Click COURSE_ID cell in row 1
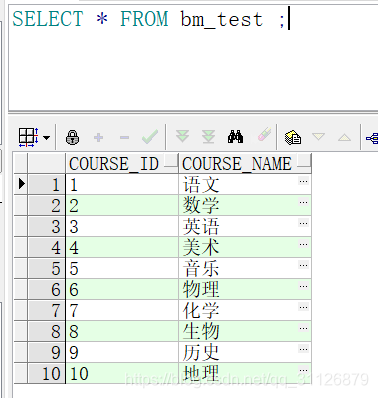The width and height of the screenshot is (378, 398). (x=122, y=184)
